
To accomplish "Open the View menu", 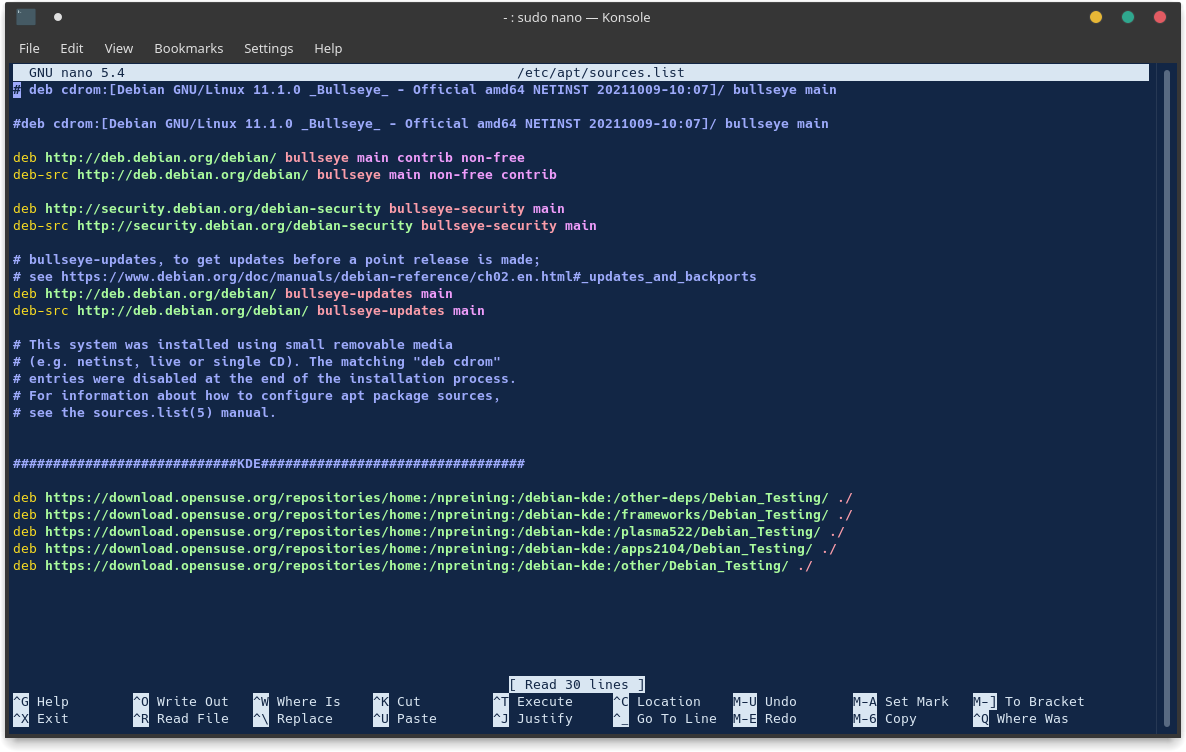I will coord(119,48).
